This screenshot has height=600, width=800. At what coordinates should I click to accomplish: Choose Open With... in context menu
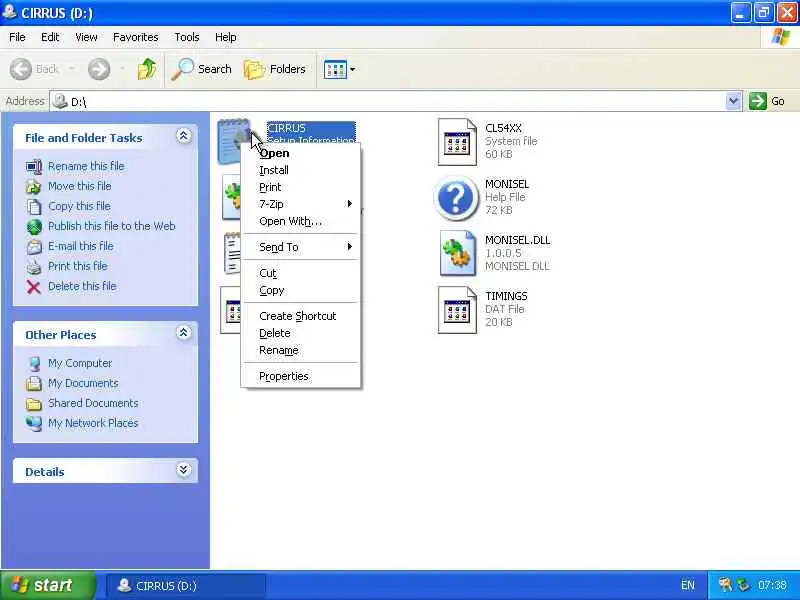(301, 221)
